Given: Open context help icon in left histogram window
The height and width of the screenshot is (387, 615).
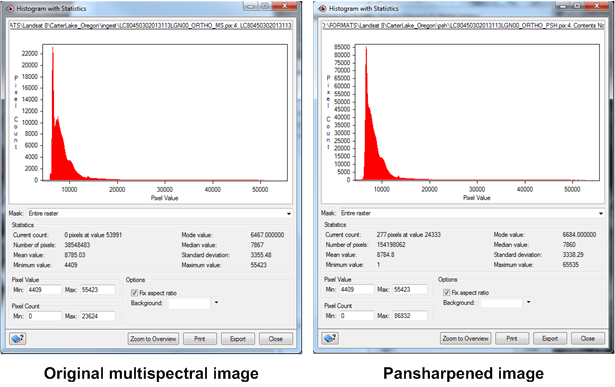Looking at the screenshot, I should pyautogui.click(x=18, y=338).
